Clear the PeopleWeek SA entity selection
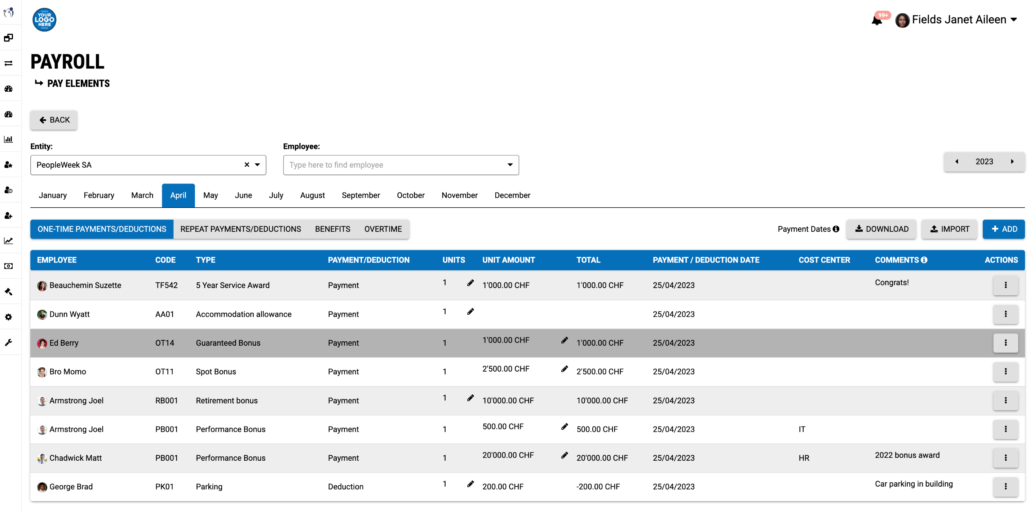1030x513 pixels. click(247, 165)
